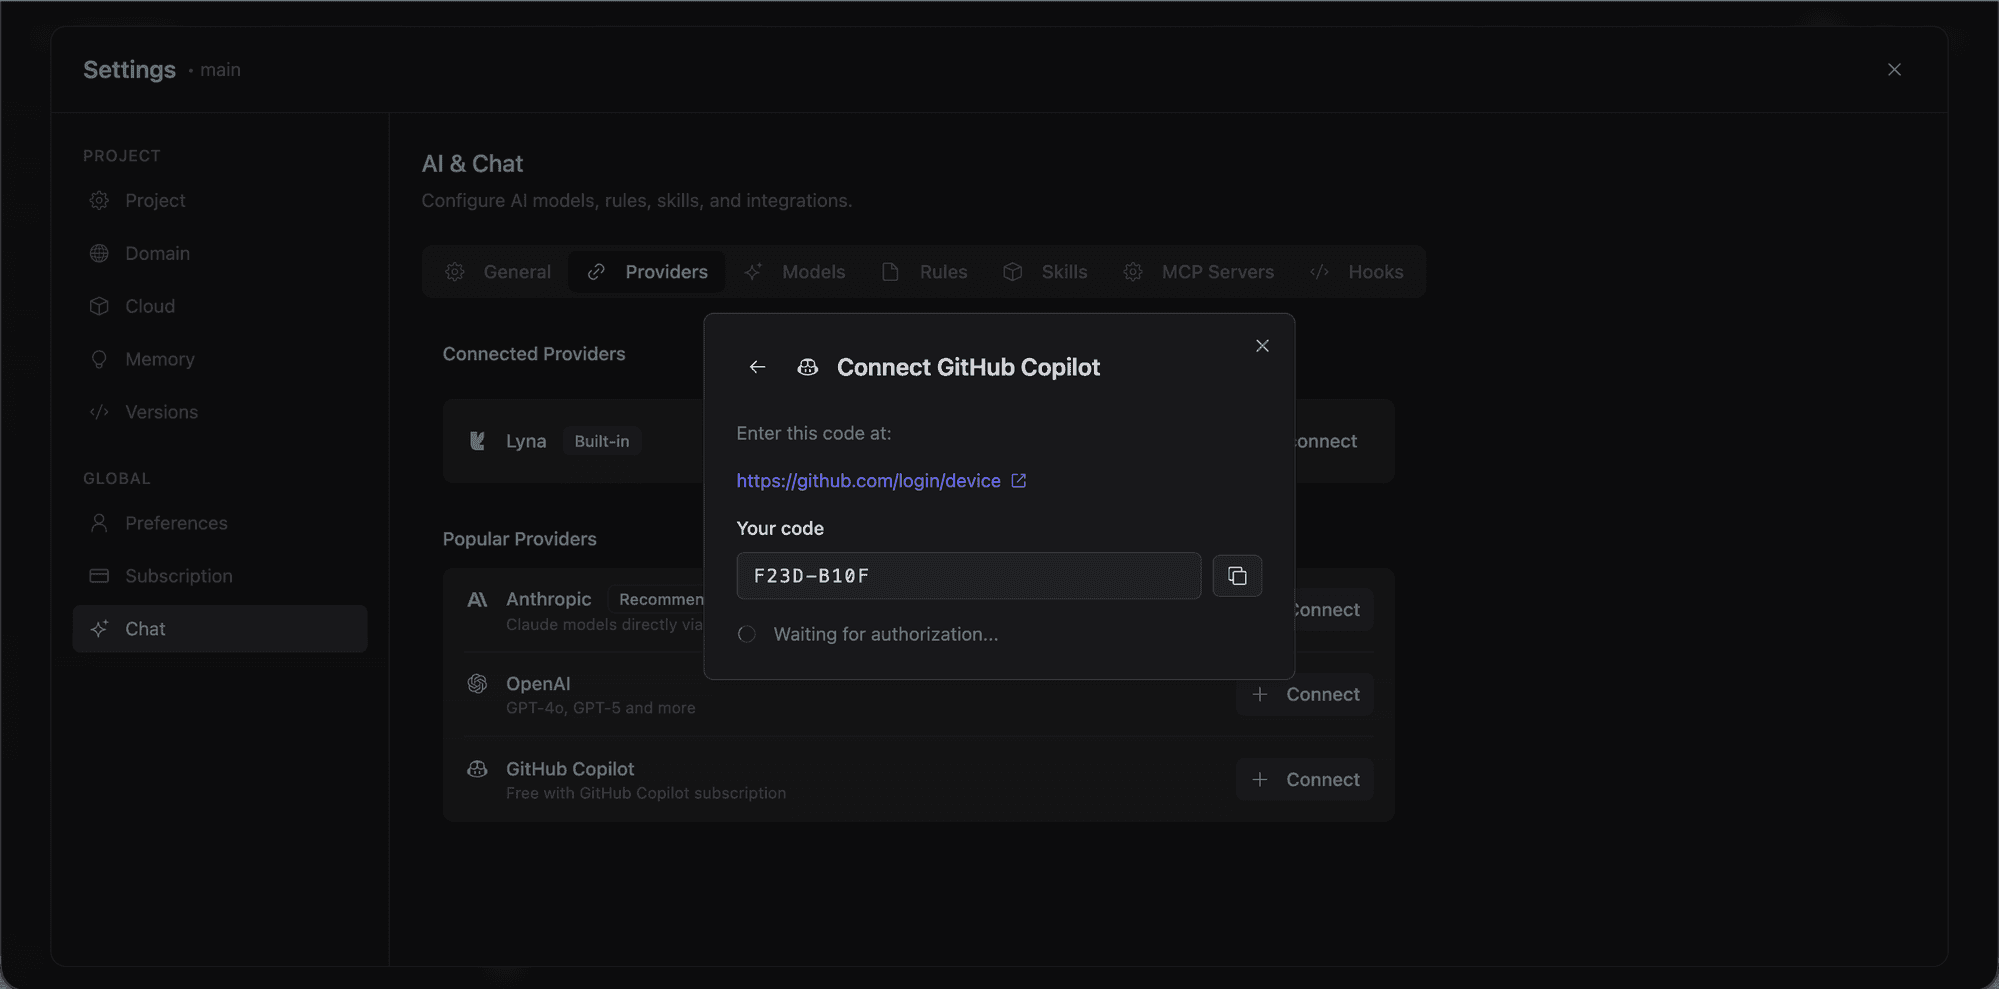Click the code field showing F23D-B10F
Image resolution: width=1999 pixels, height=989 pixels.
click(x=967, y=576)
